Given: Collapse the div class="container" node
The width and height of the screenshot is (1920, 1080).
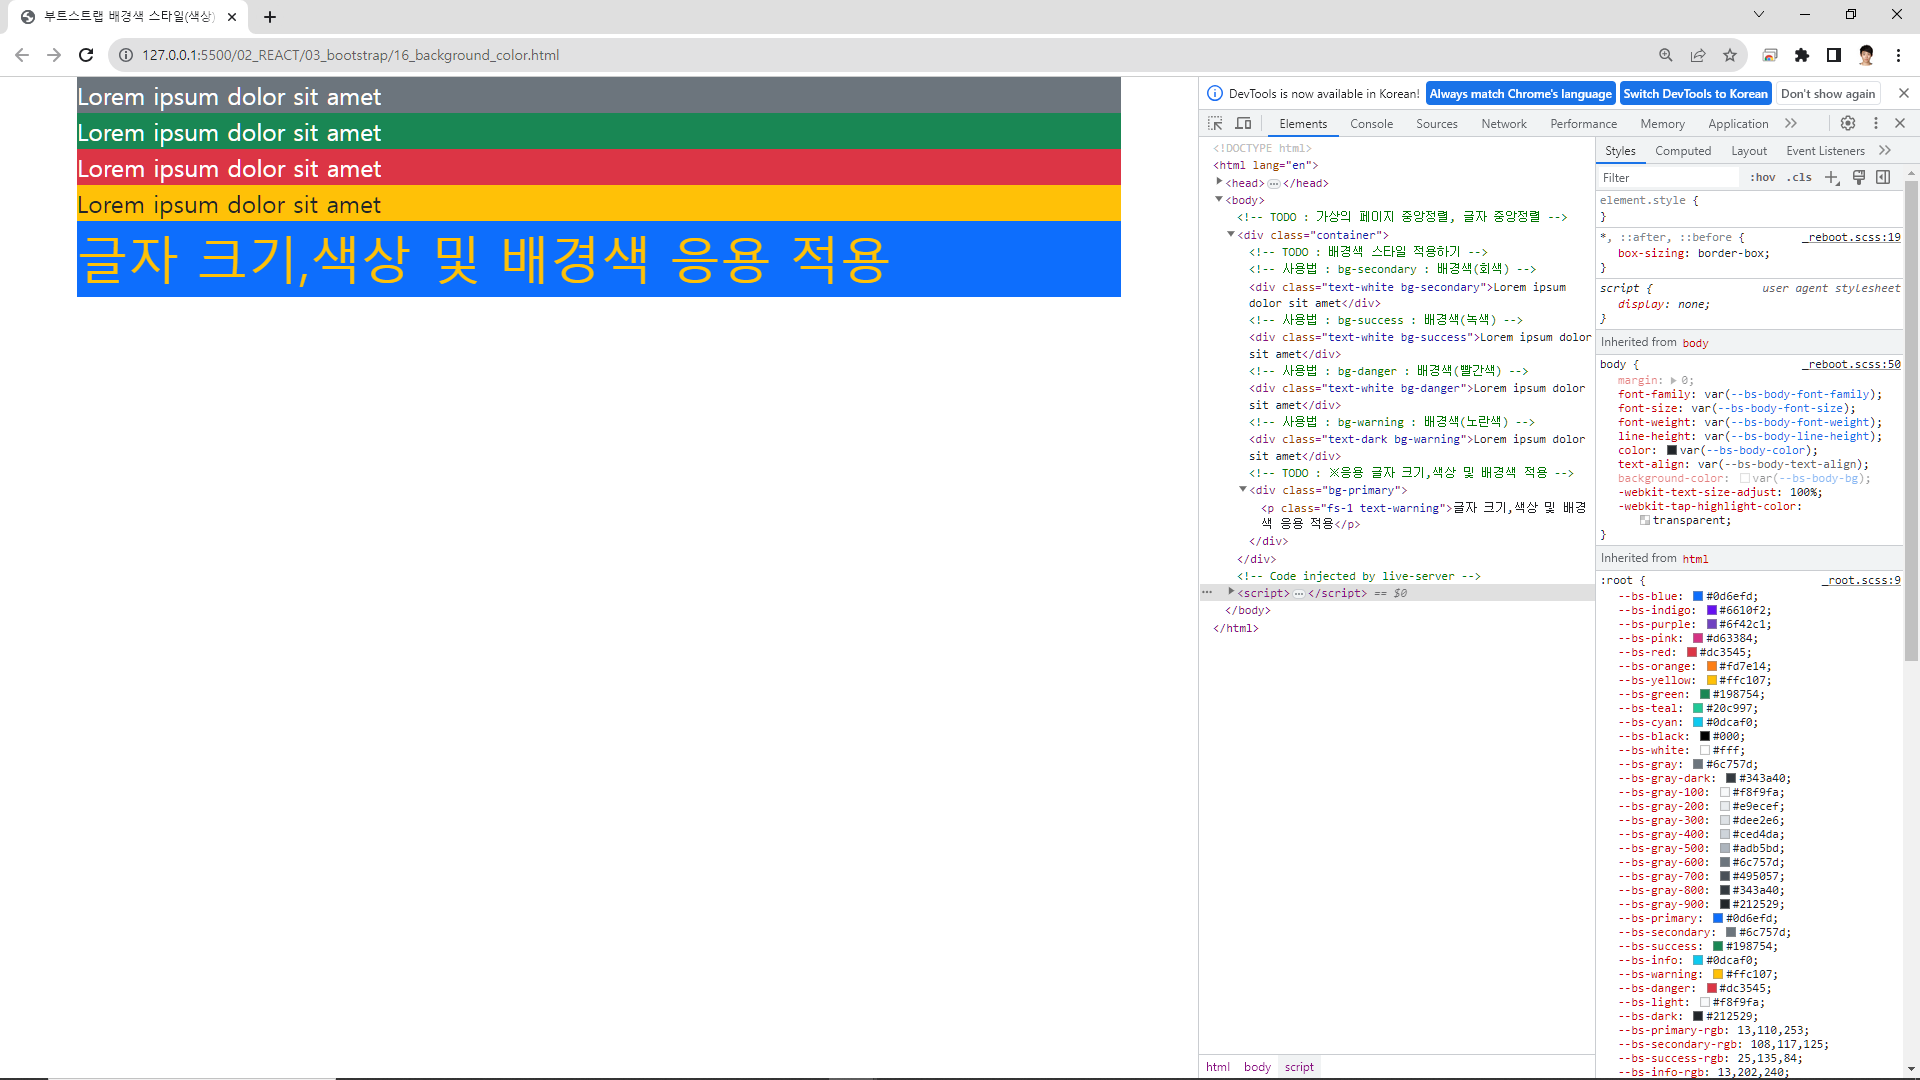Looking at the screenshot, I should click(x=1231, y=234).
